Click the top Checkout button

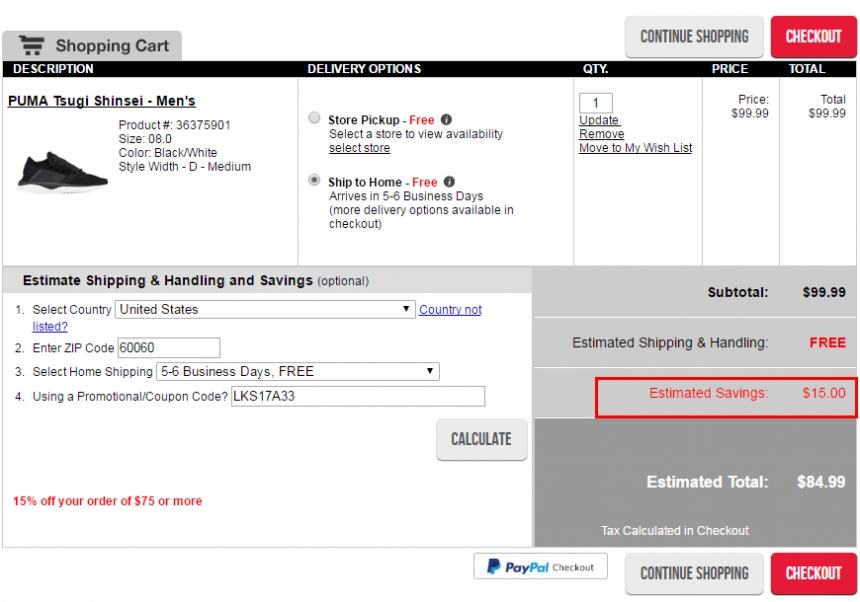pos(813,37)
